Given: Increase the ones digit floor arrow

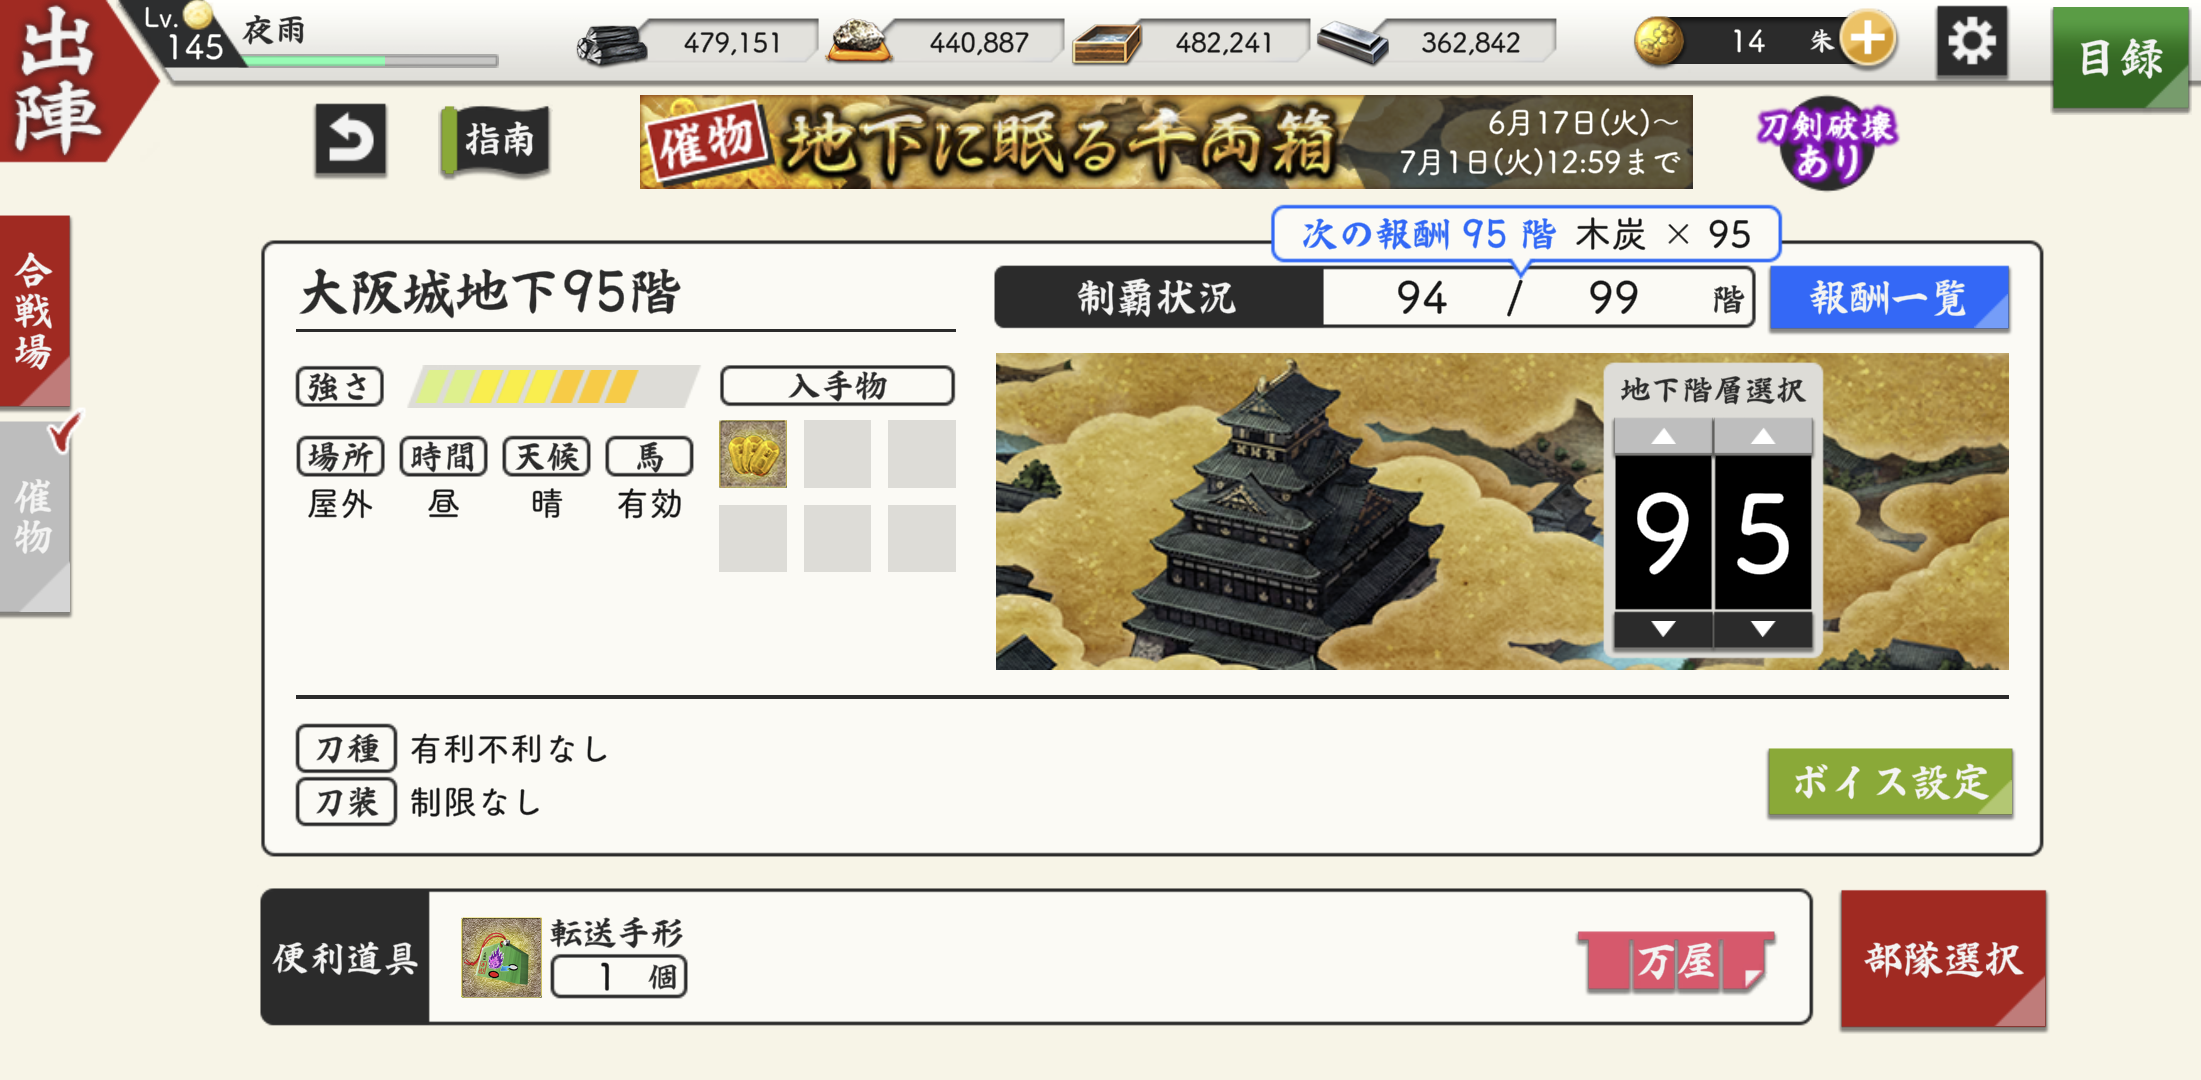Looking at the screenshot, I should coord(1763,437).
